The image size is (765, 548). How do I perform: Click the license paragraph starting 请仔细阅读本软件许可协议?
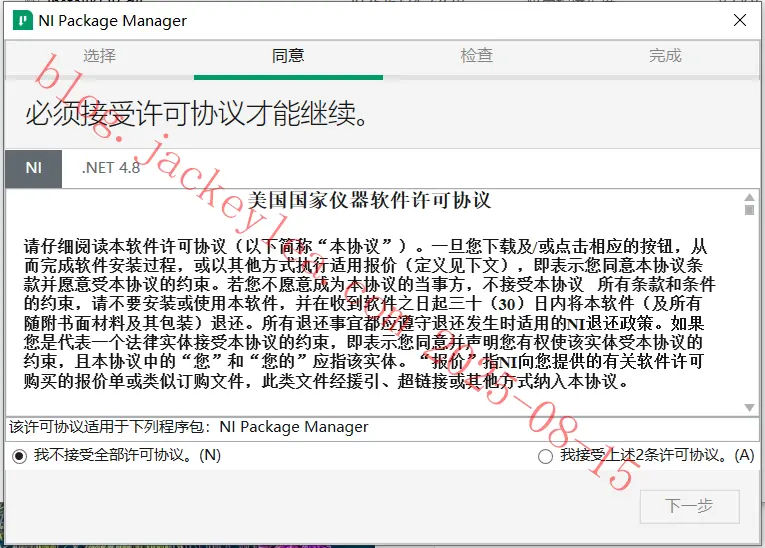click(369, 314)
